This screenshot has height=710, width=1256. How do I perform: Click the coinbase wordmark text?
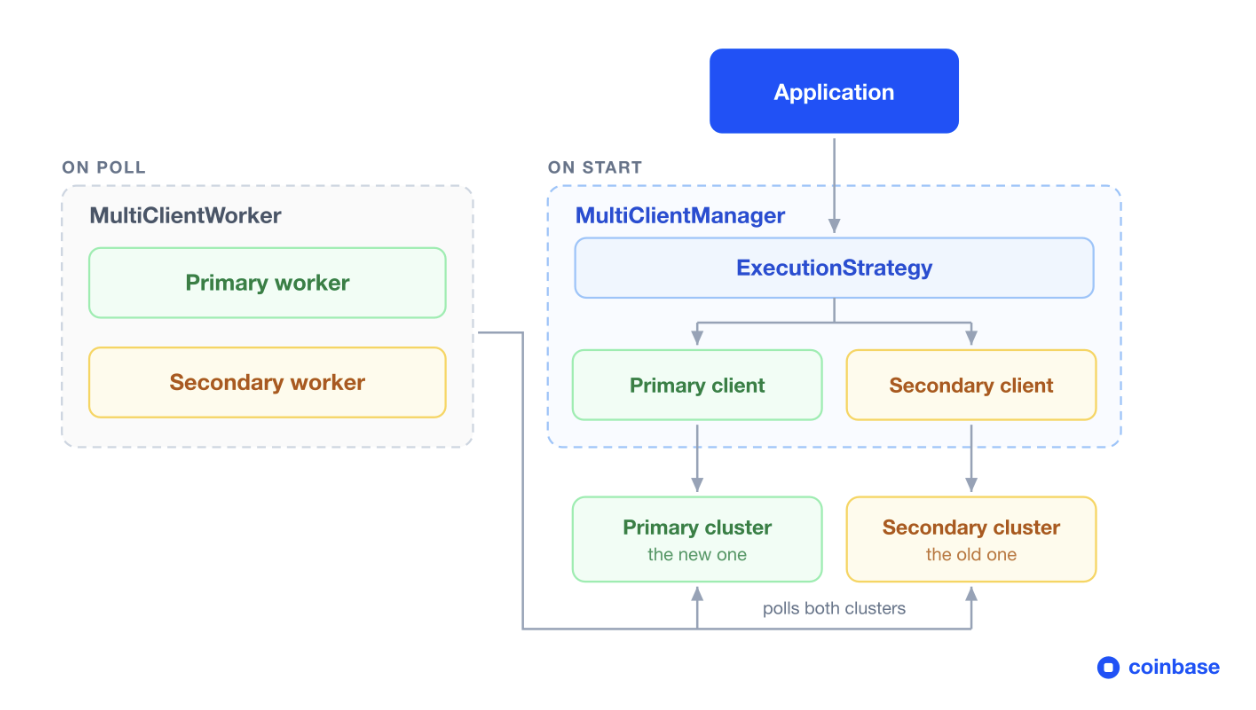click(x=1174, y=667)
